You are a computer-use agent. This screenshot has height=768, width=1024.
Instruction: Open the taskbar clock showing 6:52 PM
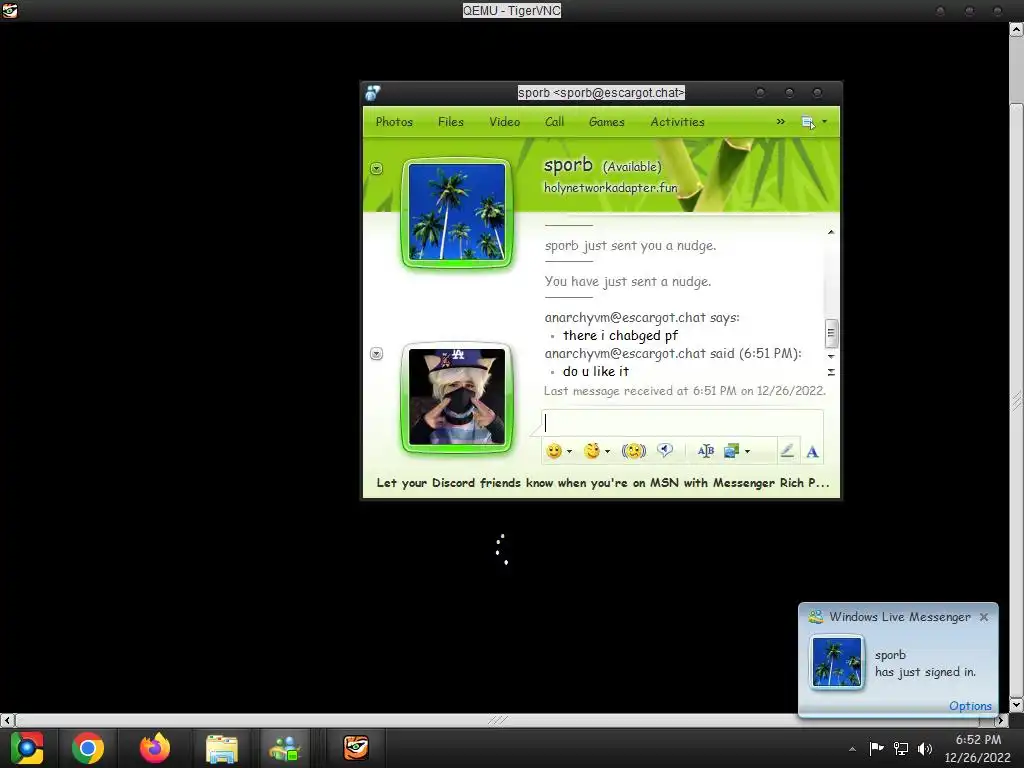[978, 748]
